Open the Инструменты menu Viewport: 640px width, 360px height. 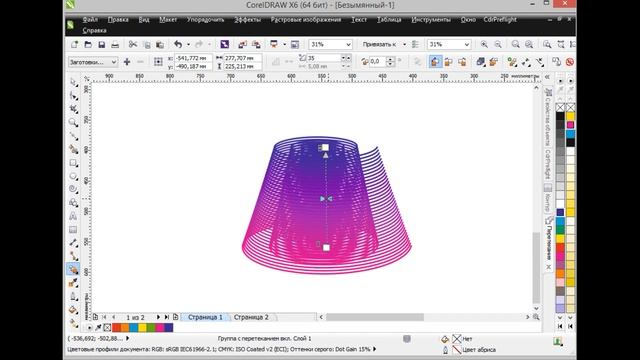click(431, 20)
